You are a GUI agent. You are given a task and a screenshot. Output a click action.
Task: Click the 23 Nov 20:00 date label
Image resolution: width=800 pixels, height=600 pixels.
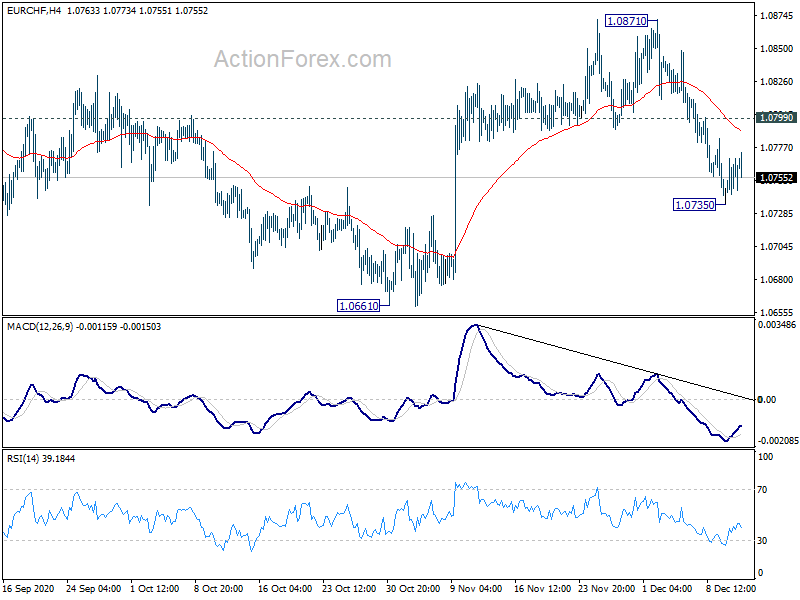607,589
